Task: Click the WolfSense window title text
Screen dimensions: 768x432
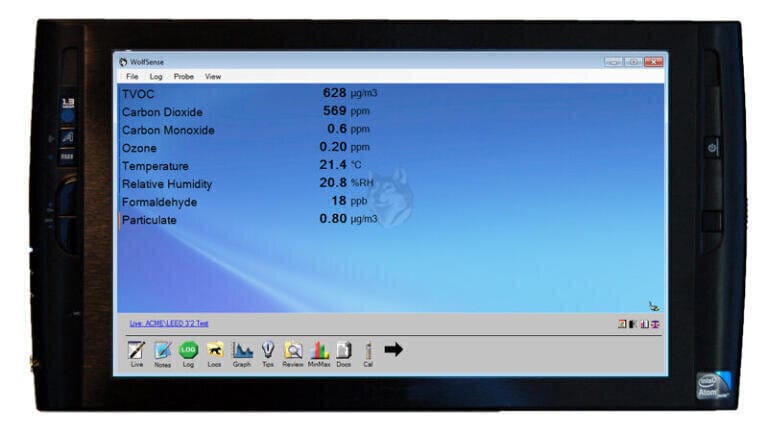Action: pos(147,62)
